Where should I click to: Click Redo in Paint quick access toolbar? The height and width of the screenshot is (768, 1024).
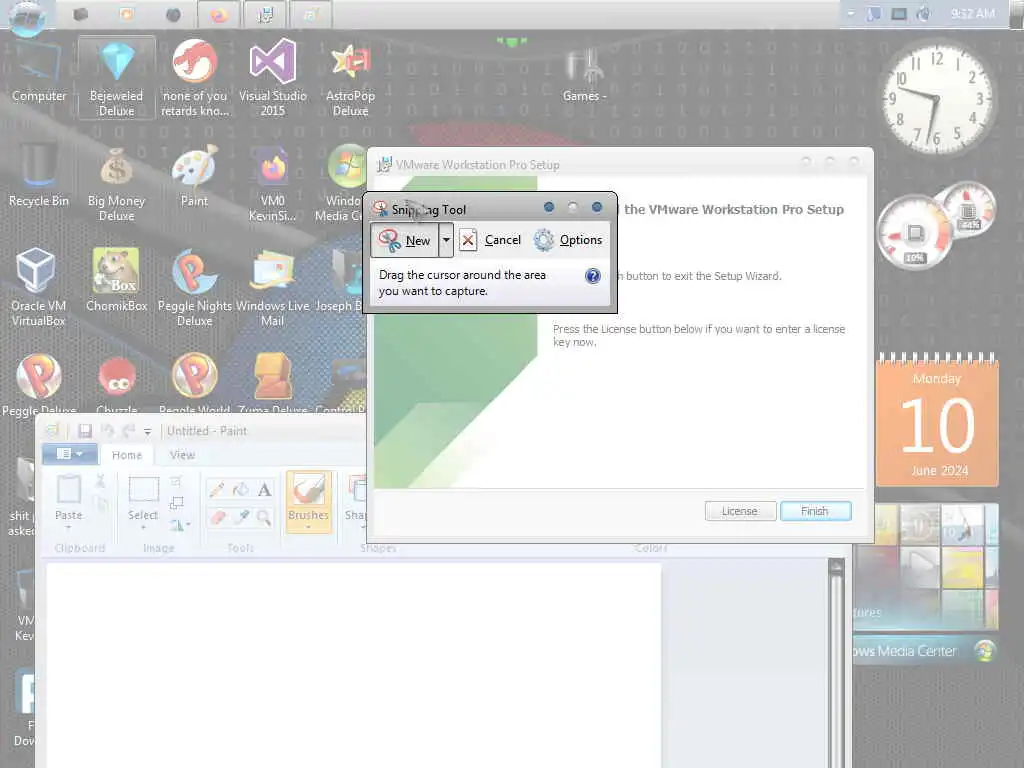[x=129, y=431]
